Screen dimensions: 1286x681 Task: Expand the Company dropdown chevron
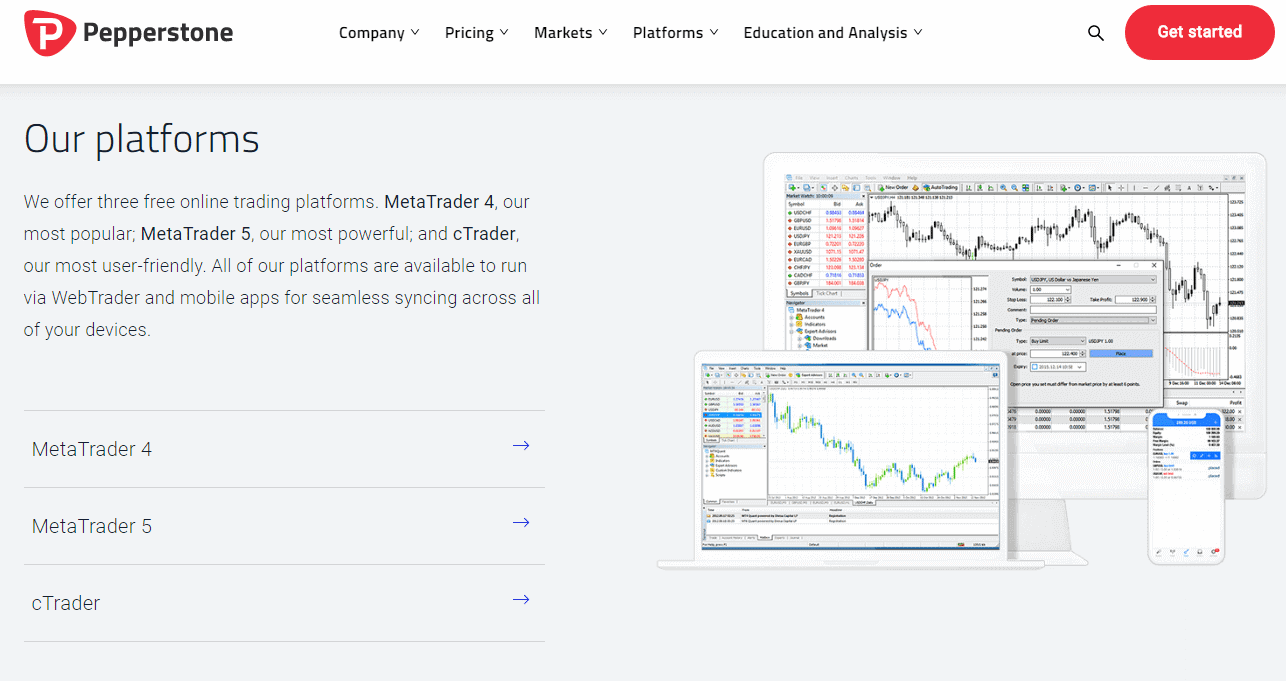pos(417,32)
